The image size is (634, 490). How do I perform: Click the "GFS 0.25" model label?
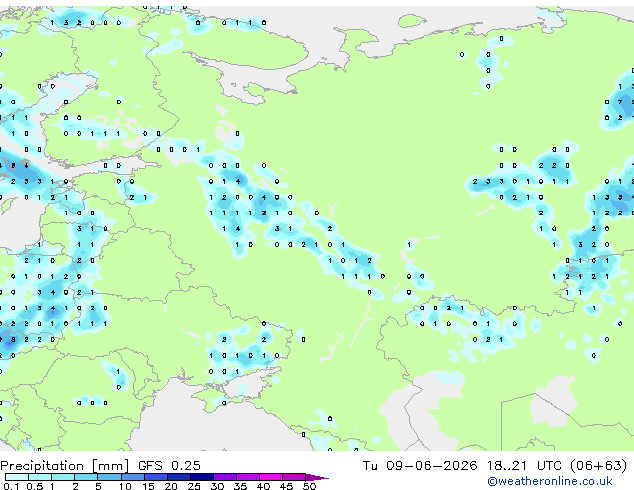(169, 466)
